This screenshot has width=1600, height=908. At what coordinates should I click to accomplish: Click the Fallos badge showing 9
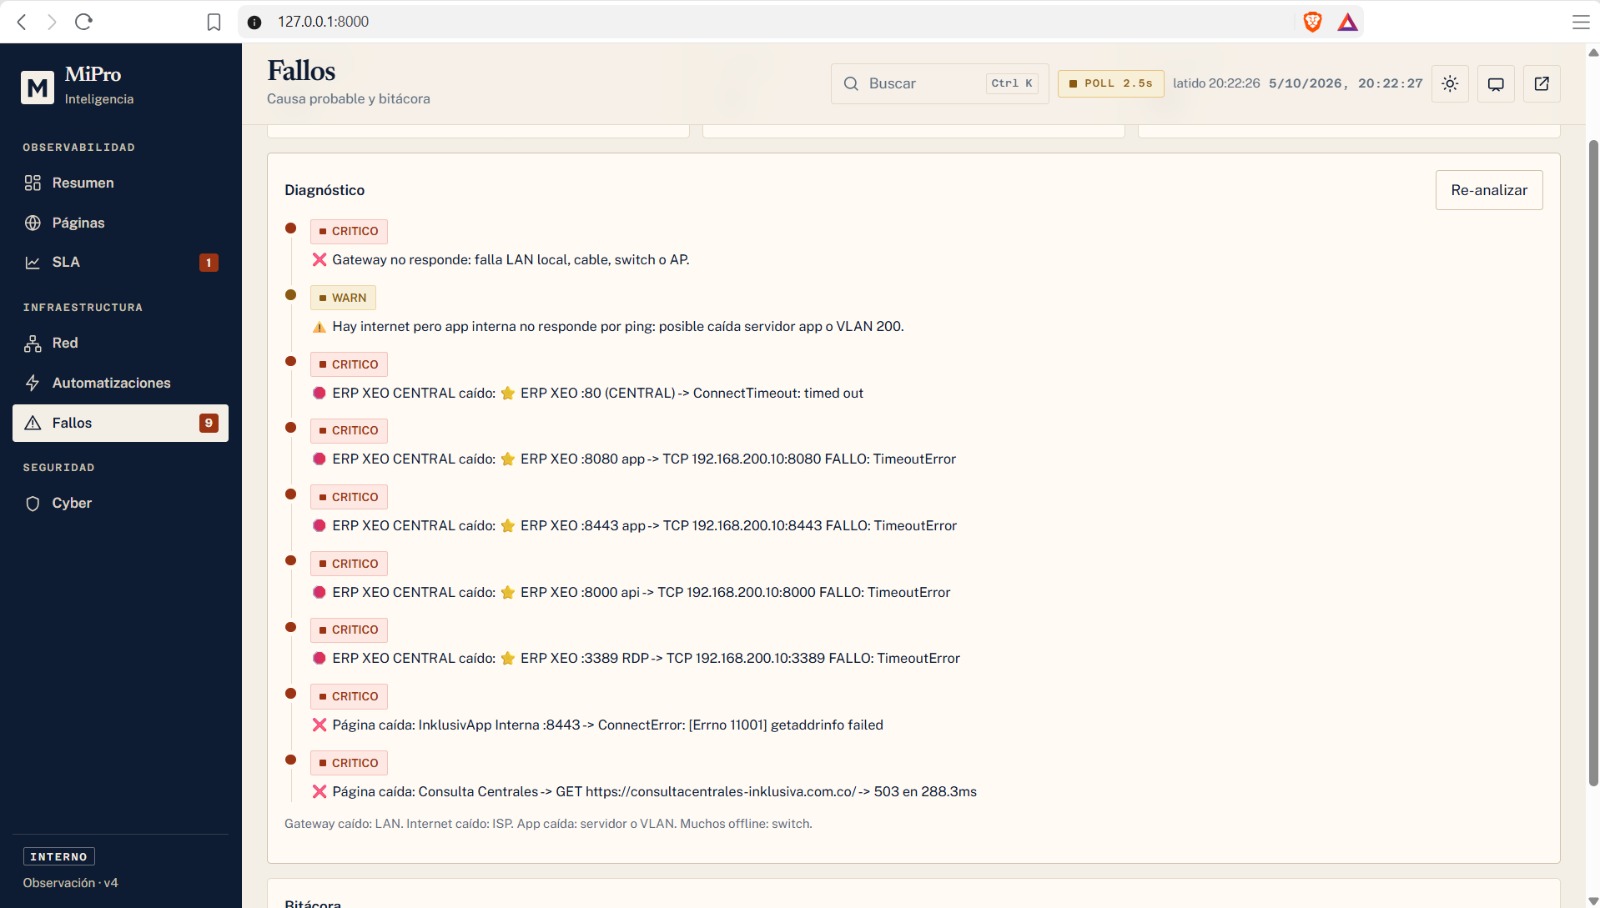[208, 423]
